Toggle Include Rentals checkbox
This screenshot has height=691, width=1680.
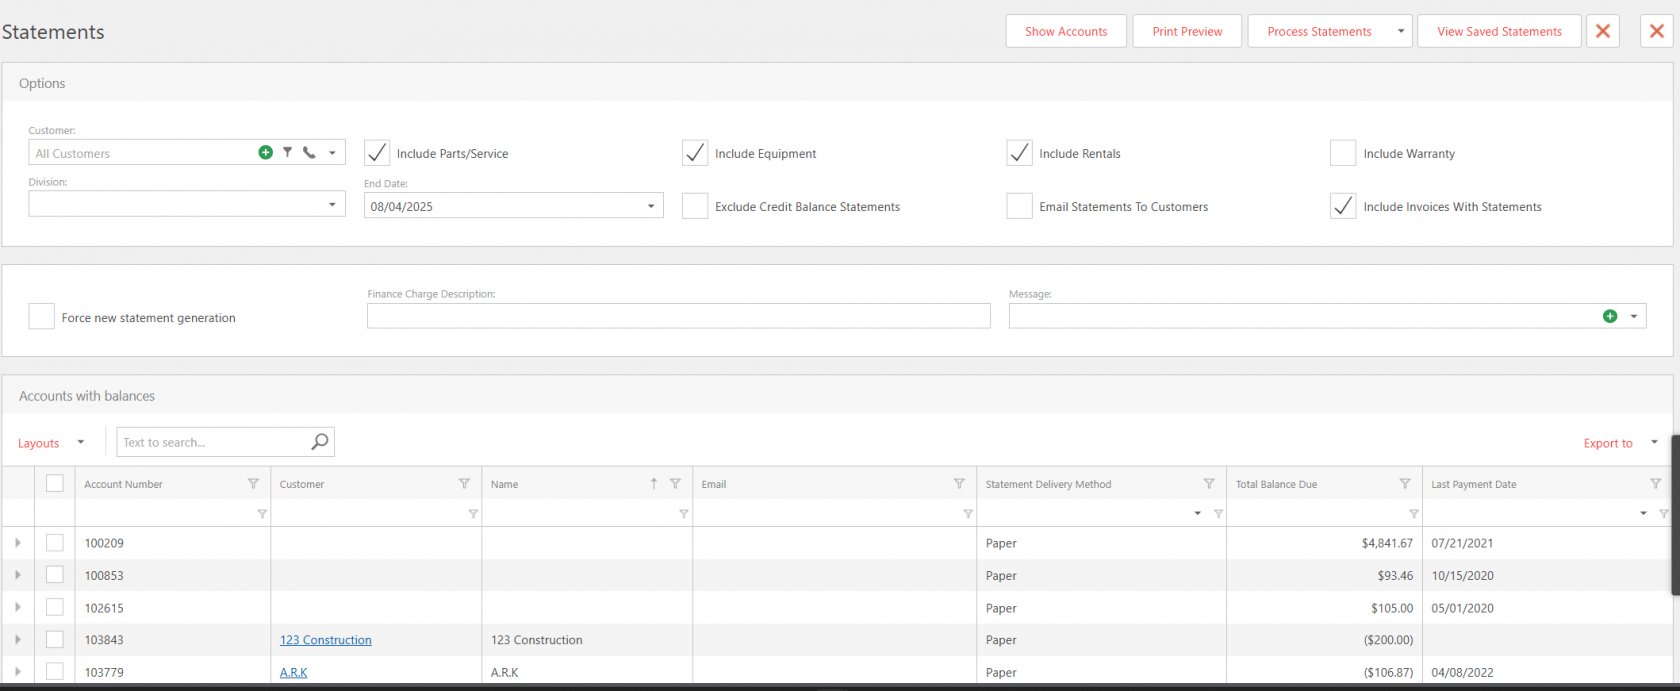(1019, 153)
